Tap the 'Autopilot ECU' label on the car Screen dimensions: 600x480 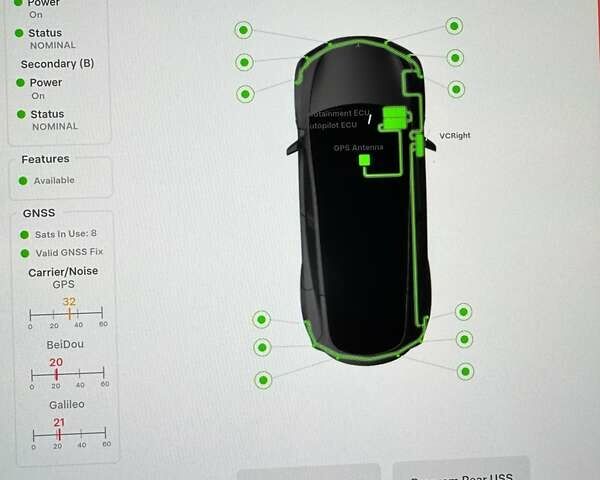click(333, 126)
